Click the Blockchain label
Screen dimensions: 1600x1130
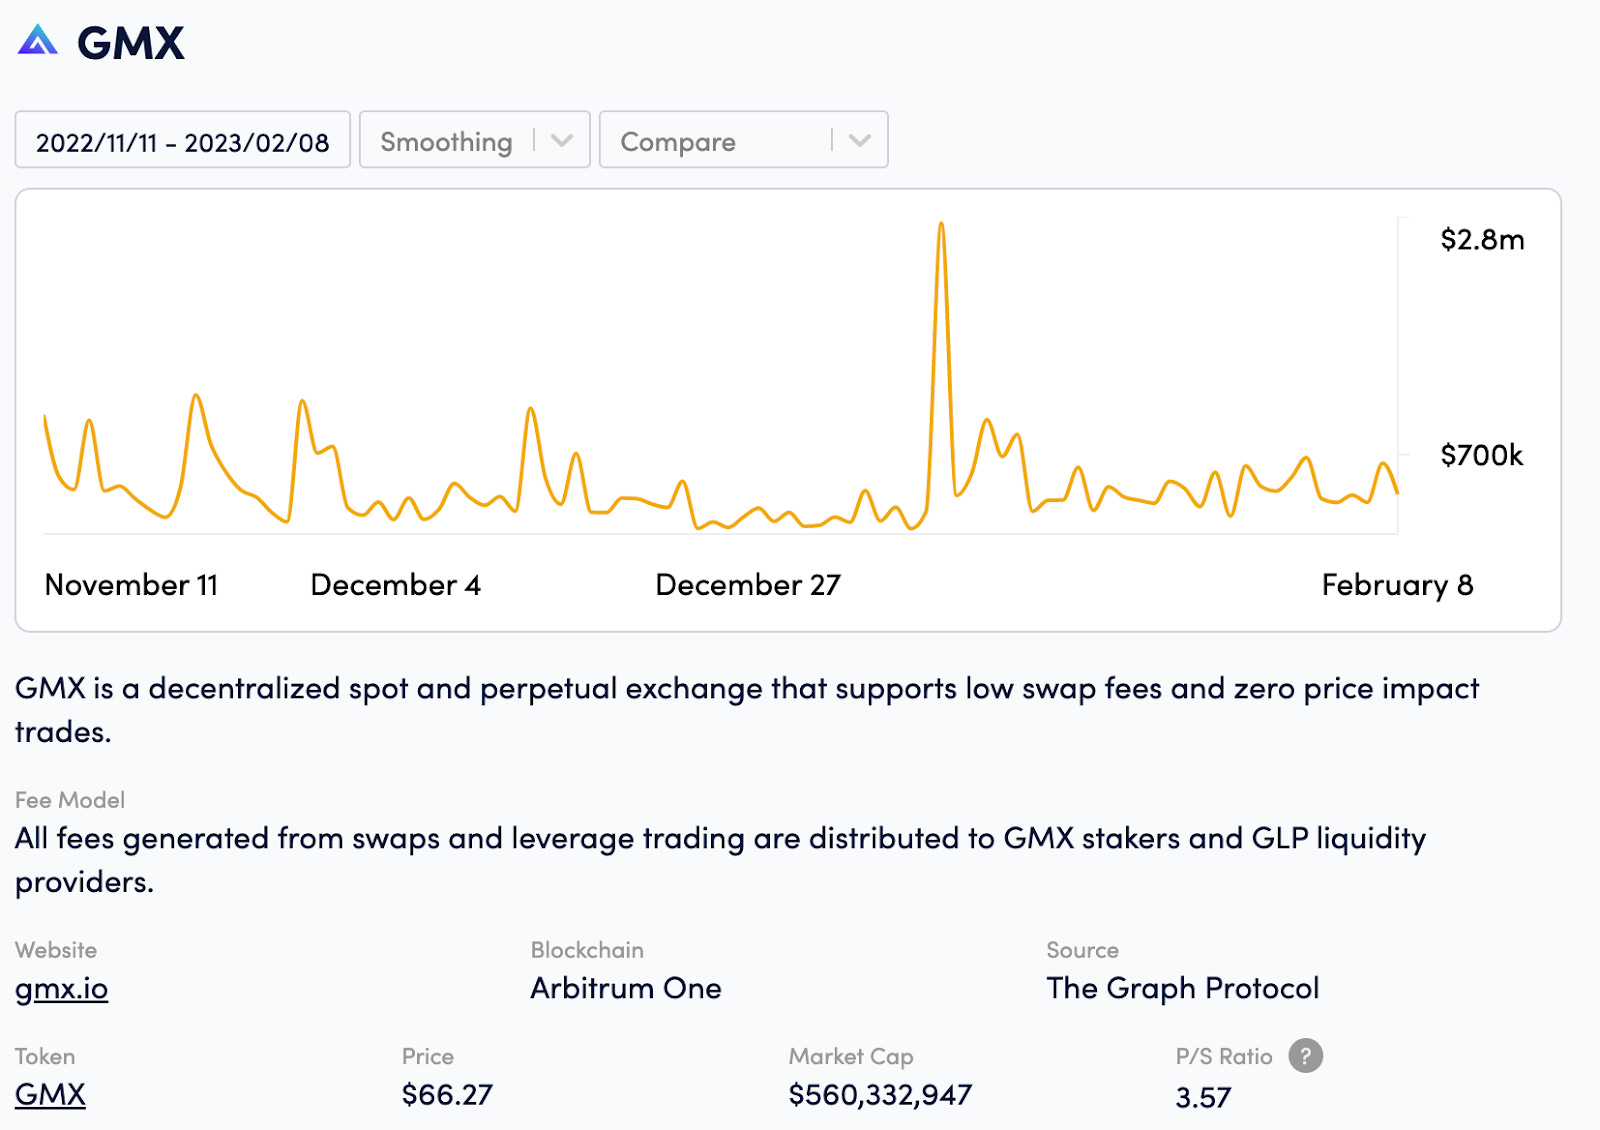pos(587,950)
